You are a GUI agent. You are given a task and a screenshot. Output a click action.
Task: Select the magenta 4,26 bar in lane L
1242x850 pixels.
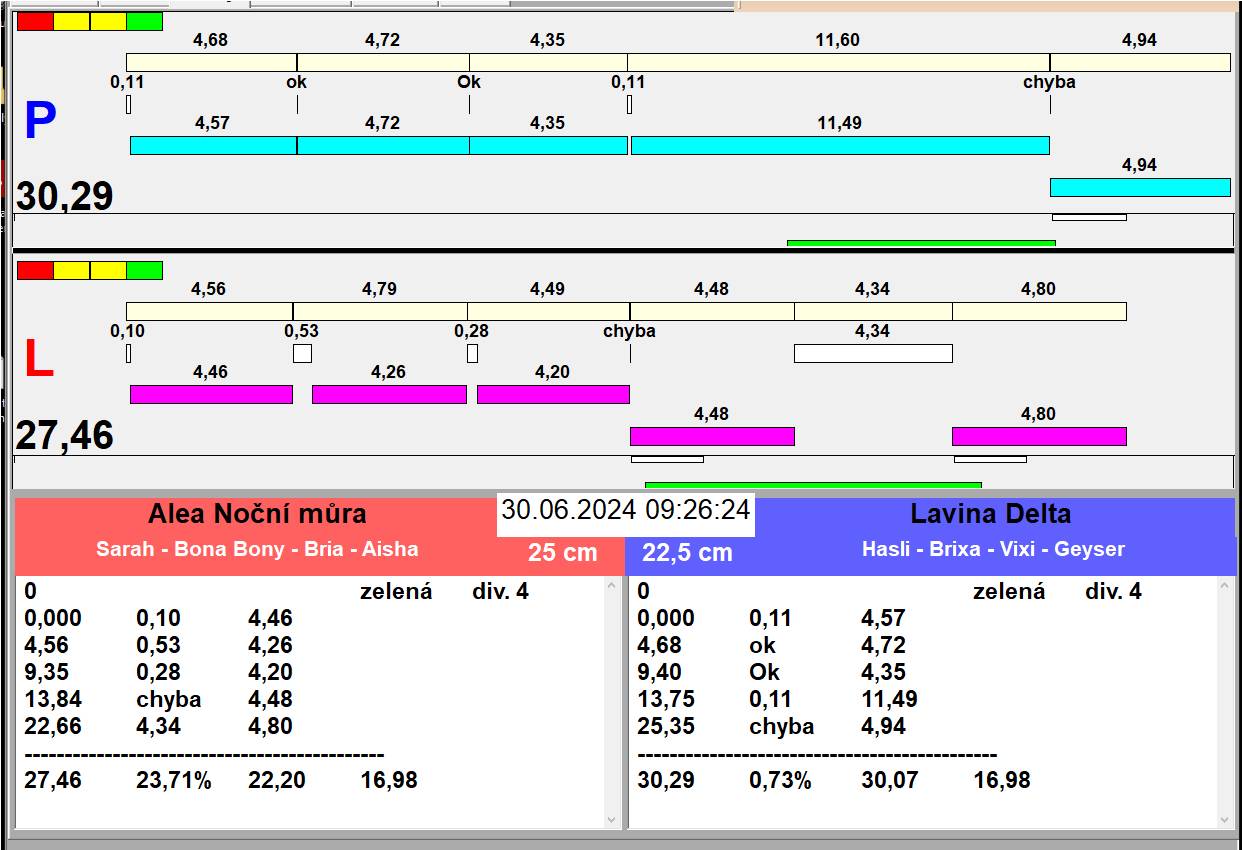[389, 394]
